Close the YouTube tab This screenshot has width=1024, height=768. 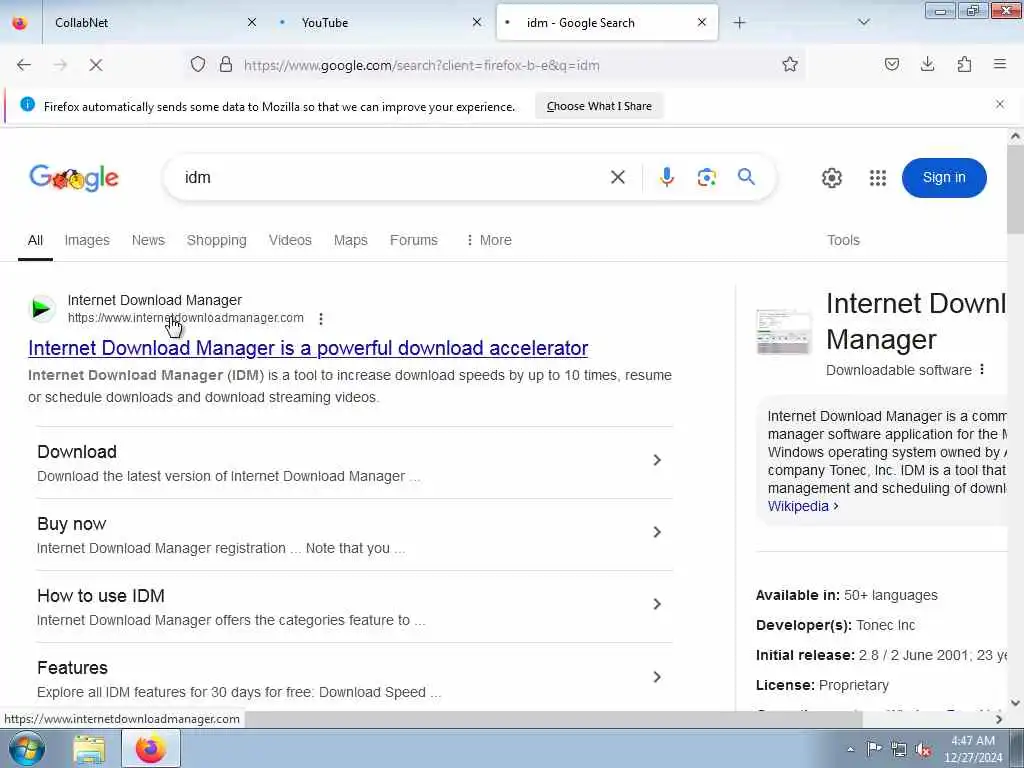tap(477, 22)
